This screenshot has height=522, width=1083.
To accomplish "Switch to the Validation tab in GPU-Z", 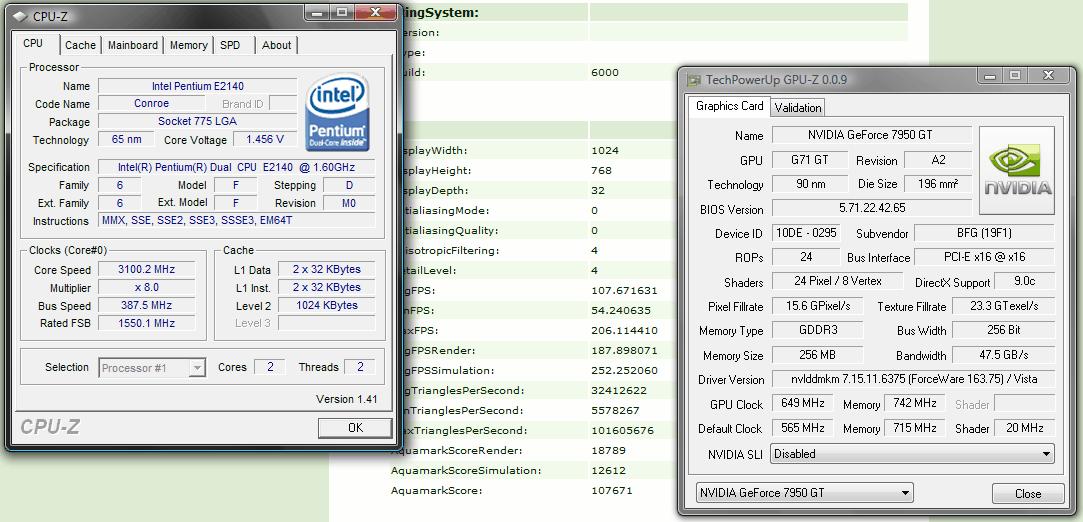I will point(798,108).
